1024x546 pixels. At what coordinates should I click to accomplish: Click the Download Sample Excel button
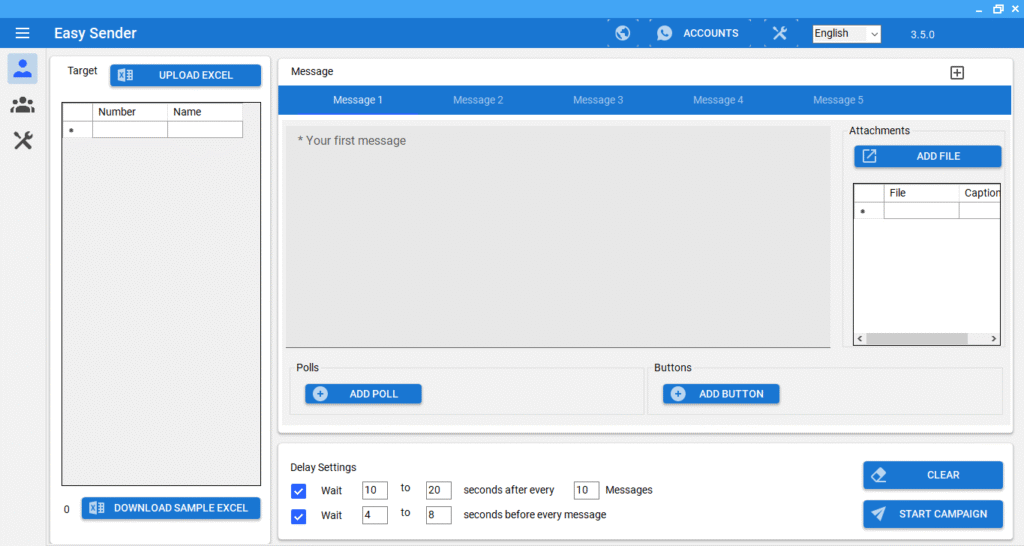(x=171, y=508)
